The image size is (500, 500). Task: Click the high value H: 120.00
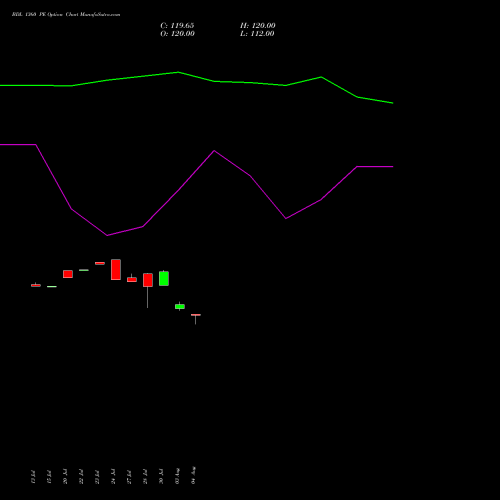point(258,26)
